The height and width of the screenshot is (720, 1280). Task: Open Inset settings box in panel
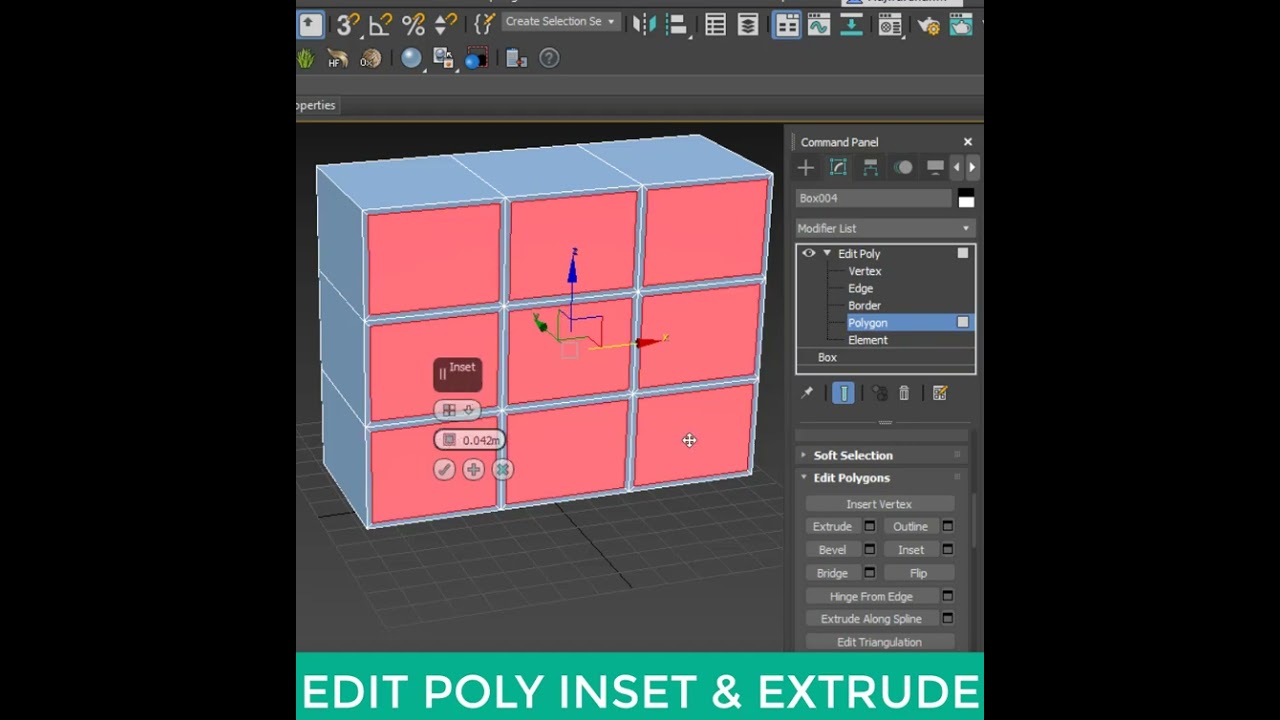(948, 550)
